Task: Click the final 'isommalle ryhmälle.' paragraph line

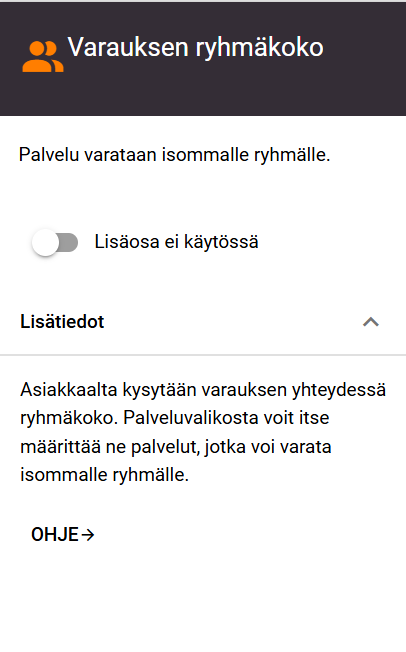Action: click(x=104, y=475)
